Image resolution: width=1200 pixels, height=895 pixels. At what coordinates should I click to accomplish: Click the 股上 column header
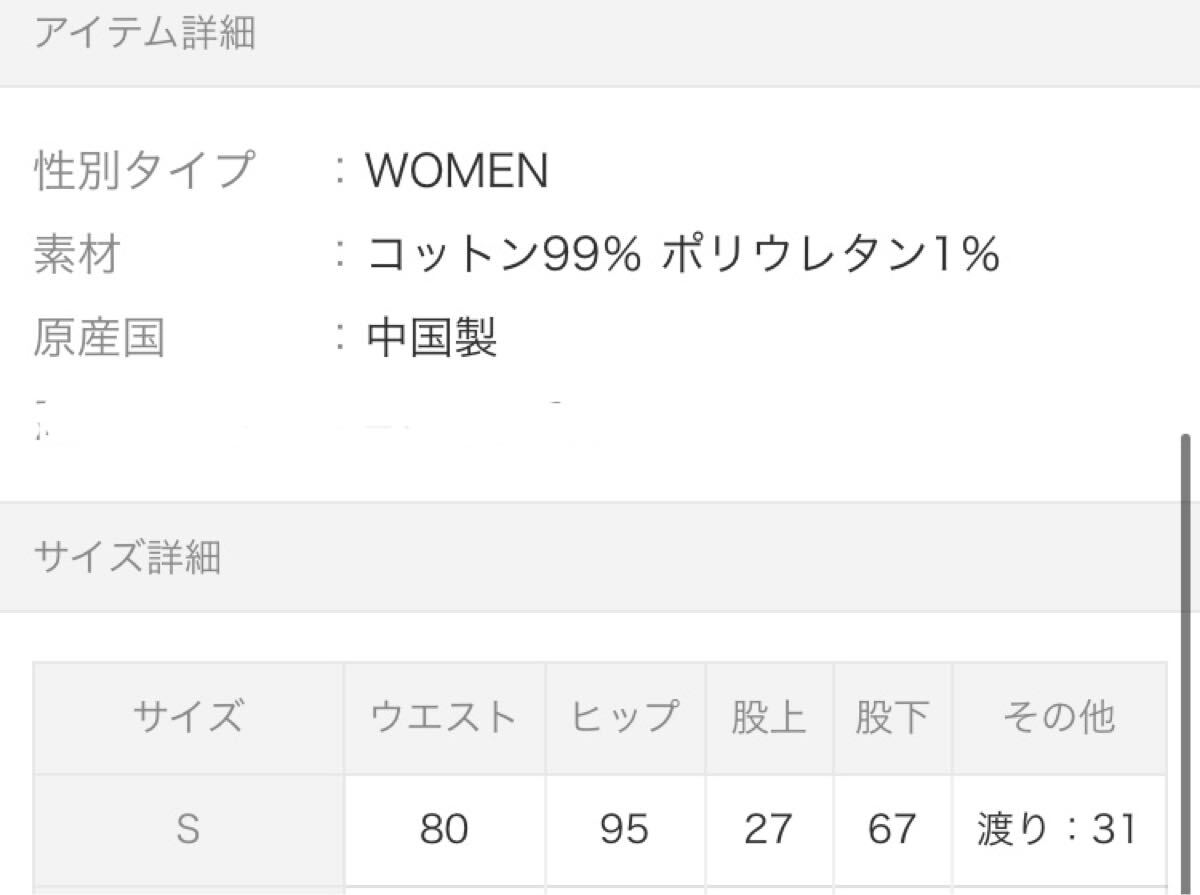point(768,717)
